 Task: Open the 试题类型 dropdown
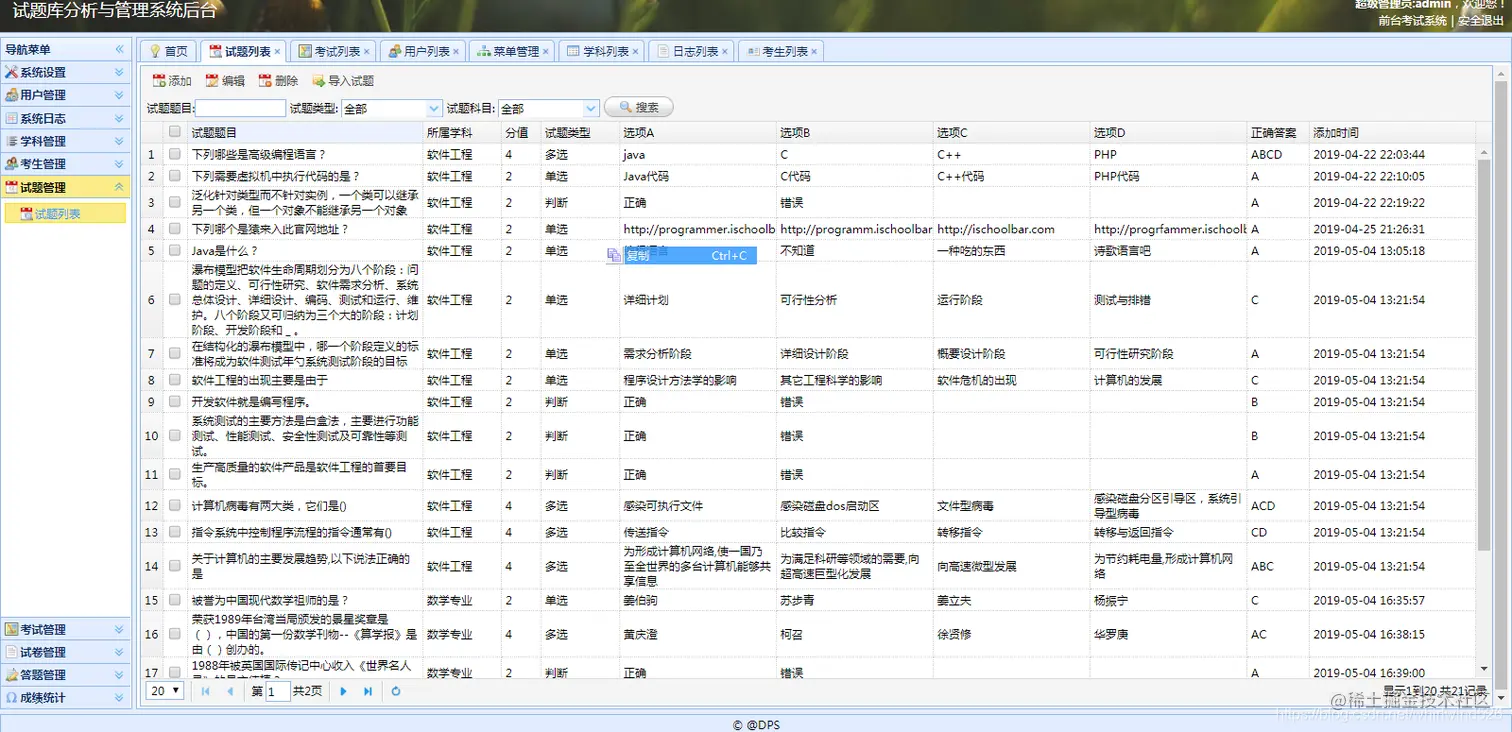coord(434,108)
